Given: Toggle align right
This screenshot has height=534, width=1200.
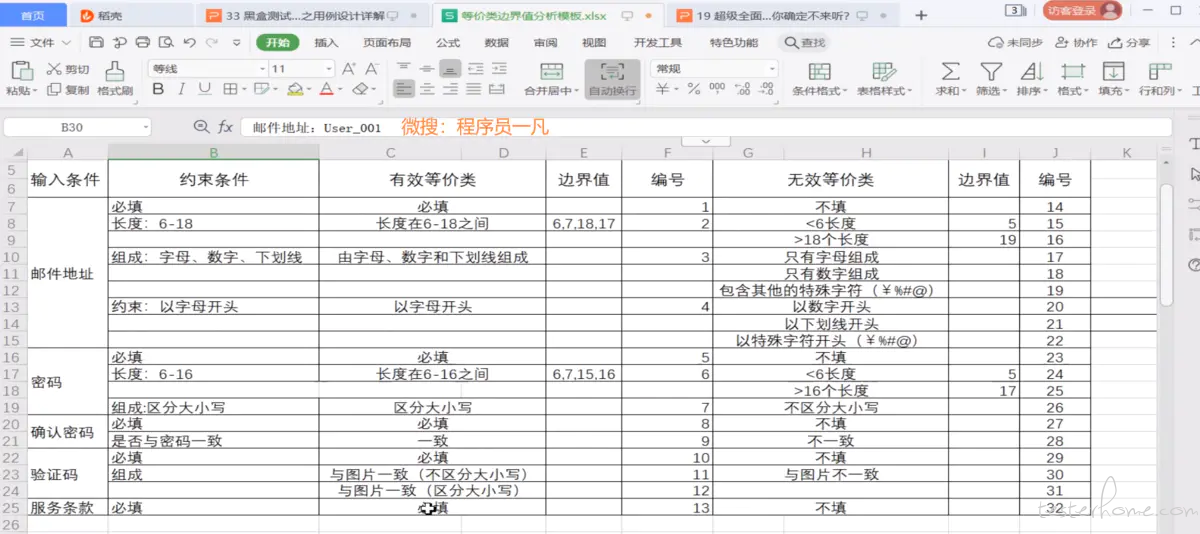Looking at the screenshot, I should 450,89.
